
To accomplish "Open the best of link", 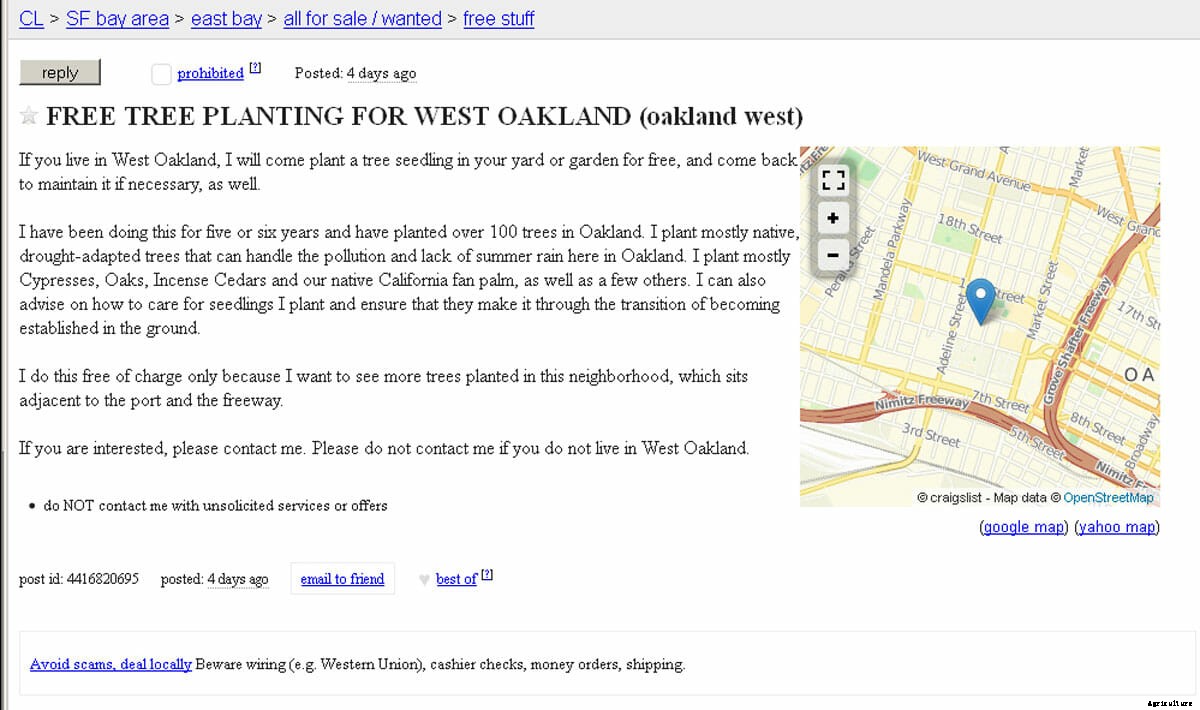I will point(455,579).
